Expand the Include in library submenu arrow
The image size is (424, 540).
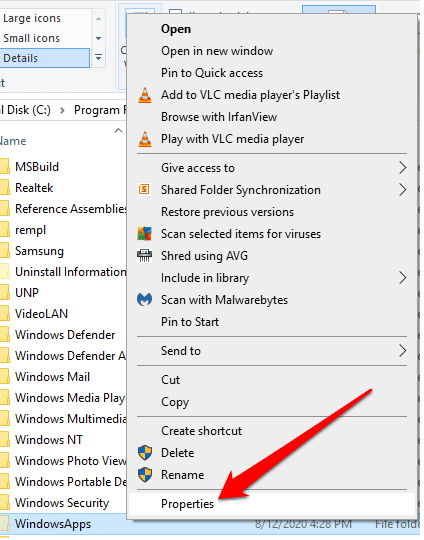(x=402, y=278)
